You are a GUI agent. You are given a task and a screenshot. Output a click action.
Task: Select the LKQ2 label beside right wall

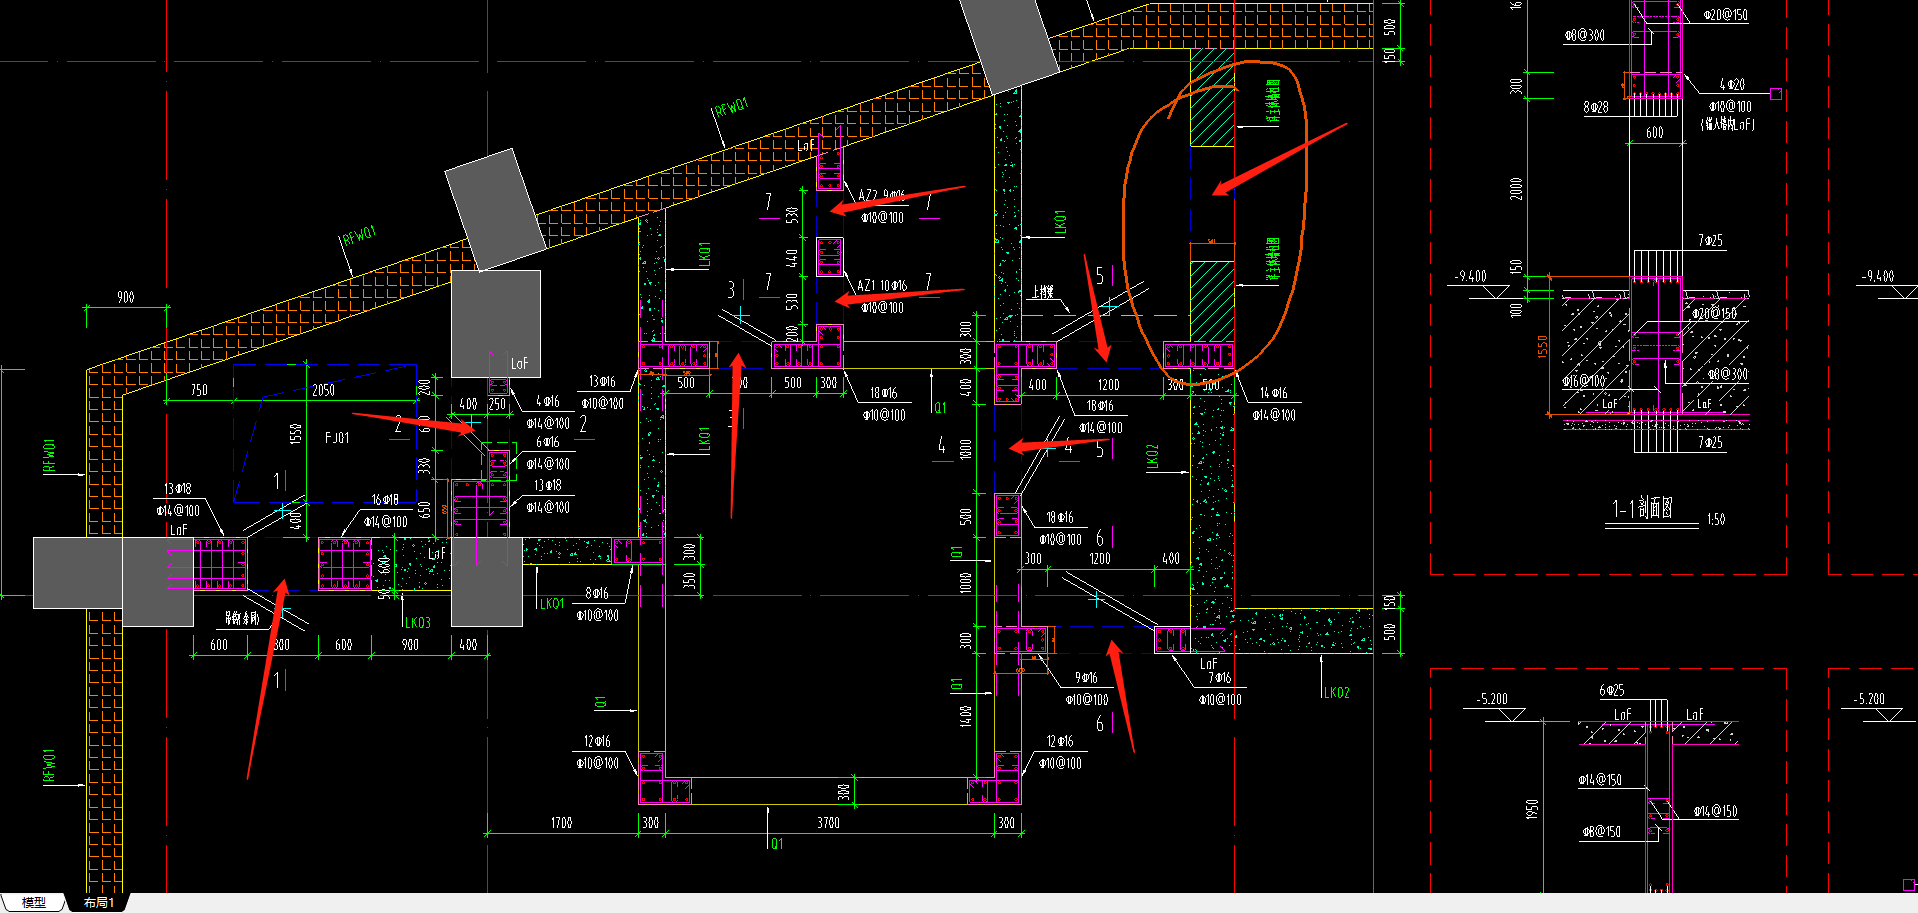[1152, 457]
